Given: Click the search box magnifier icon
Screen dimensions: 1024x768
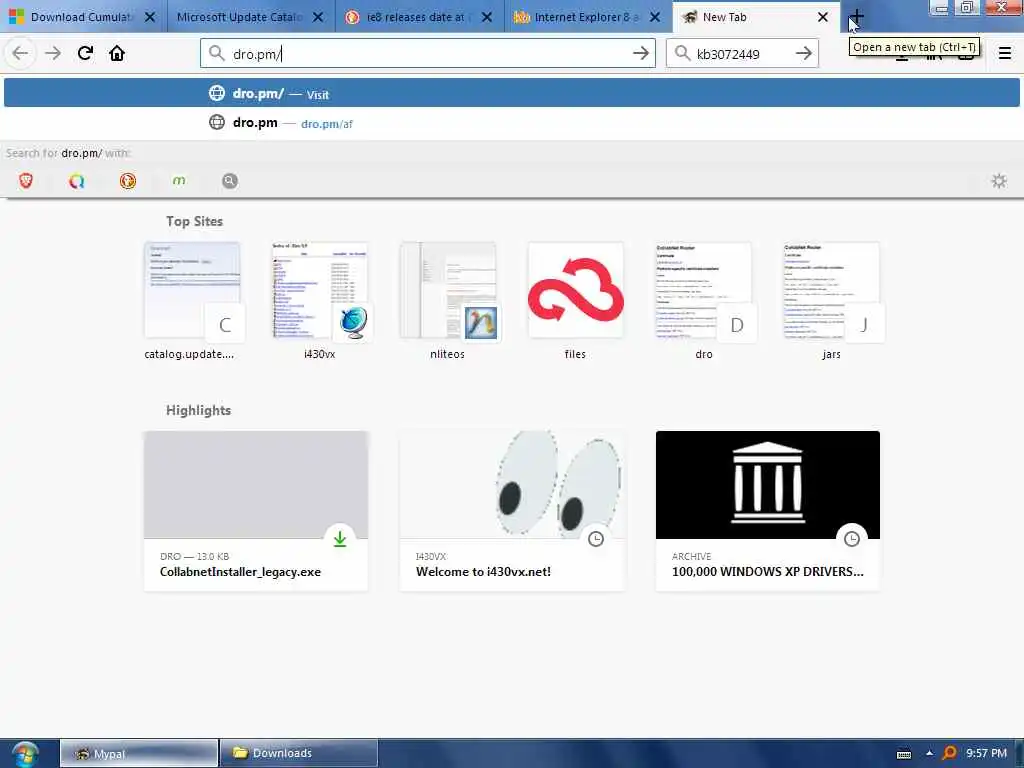Looking at the screenshot, I should click(682, 54).
